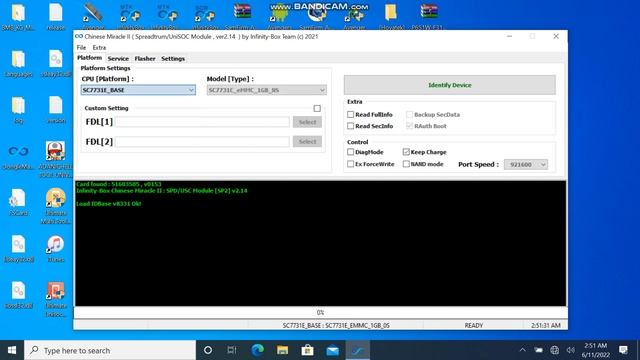Click the FDL[2] path input field

(202, 141)
